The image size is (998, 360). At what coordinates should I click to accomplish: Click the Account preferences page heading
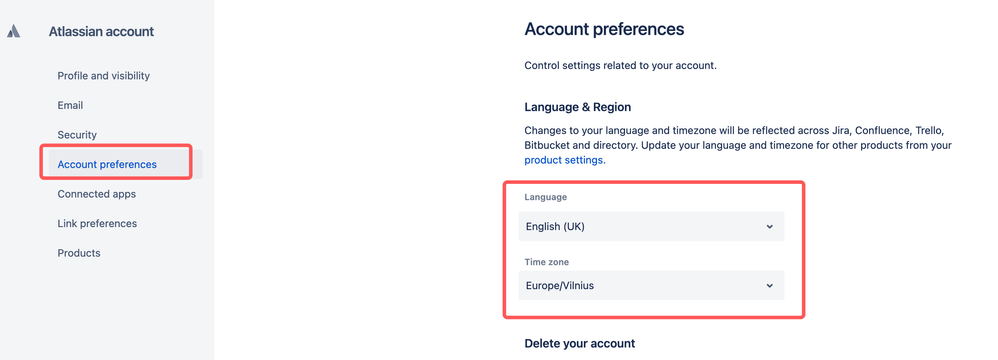coord(604,29)
